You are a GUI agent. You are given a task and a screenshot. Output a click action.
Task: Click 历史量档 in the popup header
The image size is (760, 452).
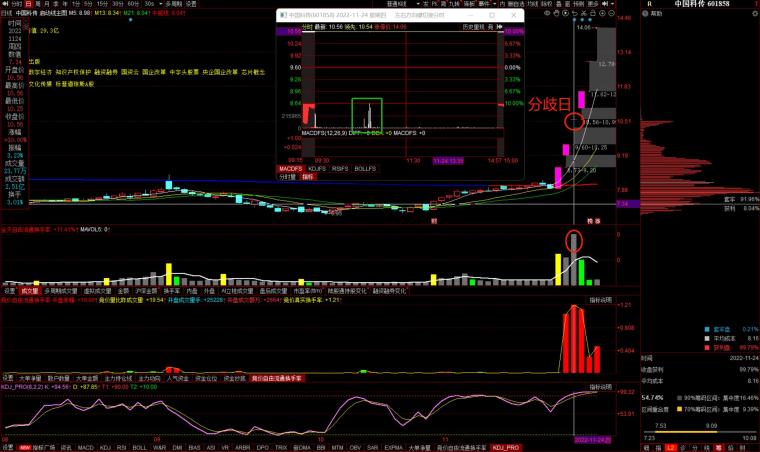[473, 27]
